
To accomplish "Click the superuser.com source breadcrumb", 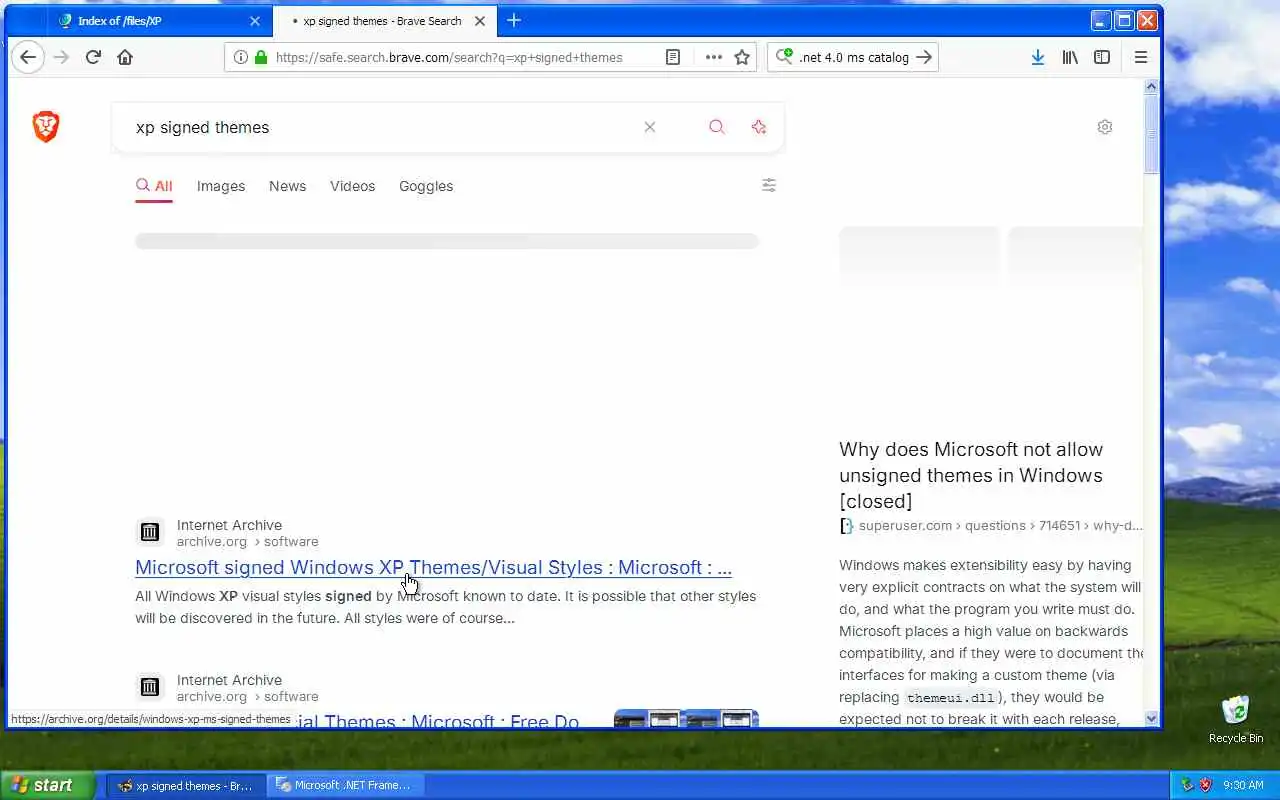I will pyautogui.click(x=1000, y=525).
